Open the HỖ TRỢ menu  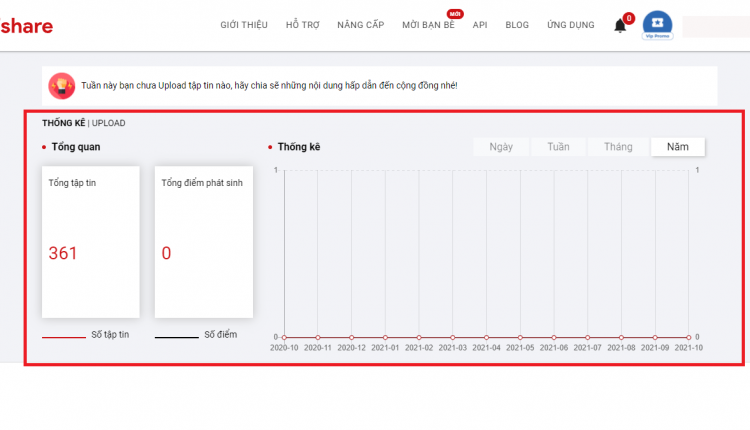click(x=302, y=25)
